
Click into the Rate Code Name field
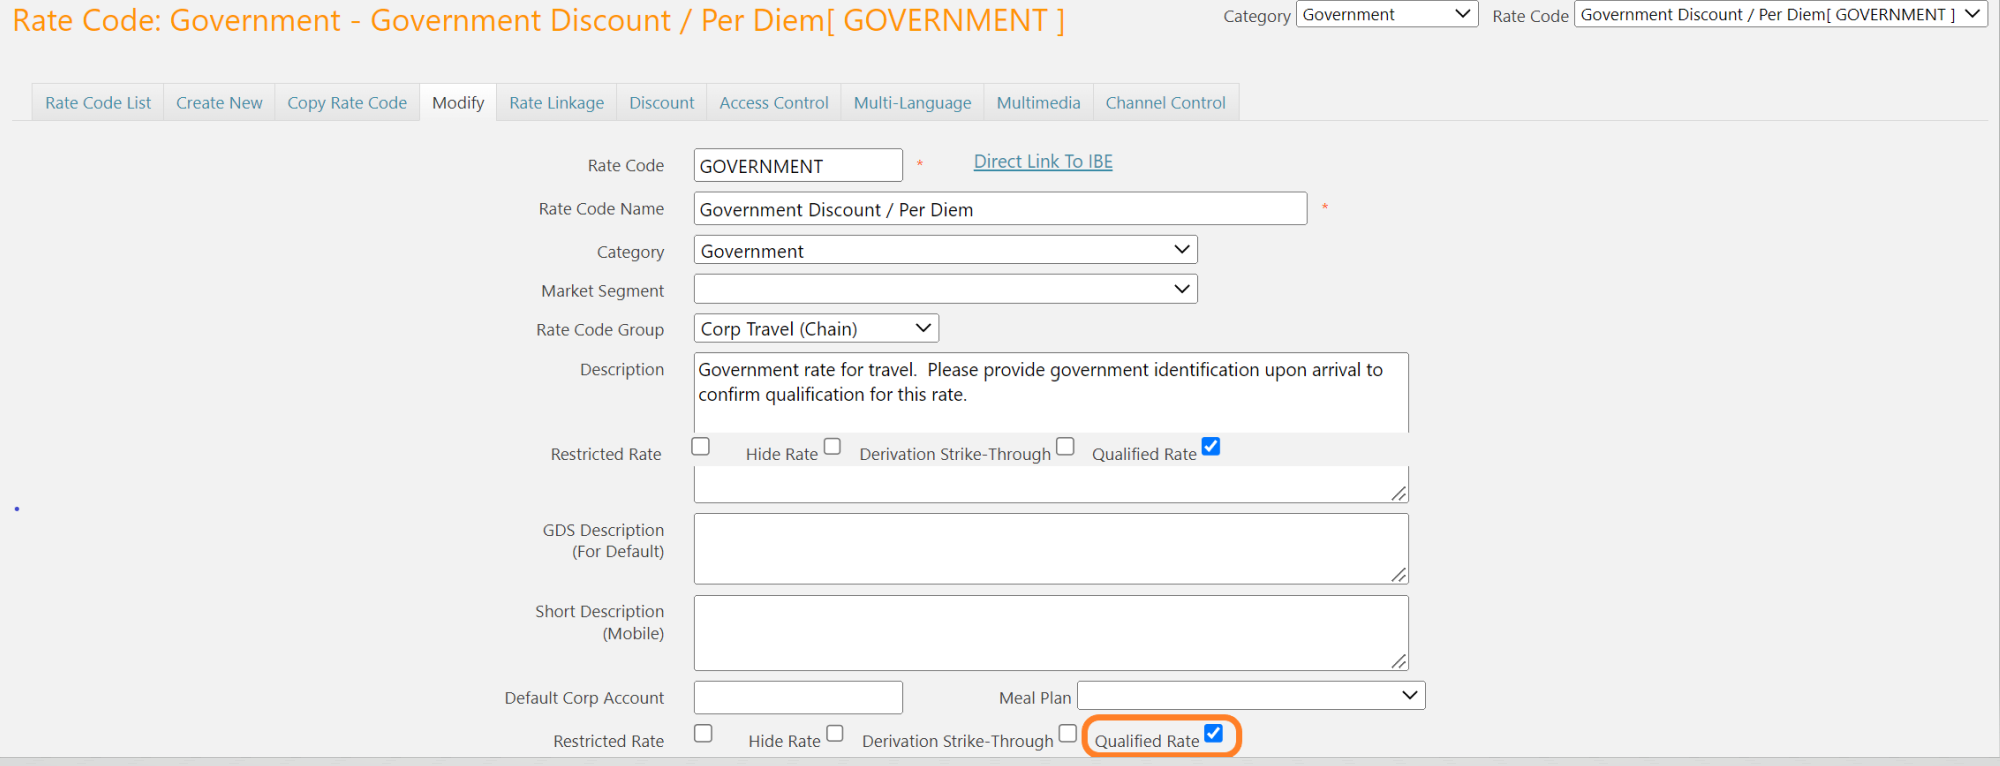click(1000, 208)
